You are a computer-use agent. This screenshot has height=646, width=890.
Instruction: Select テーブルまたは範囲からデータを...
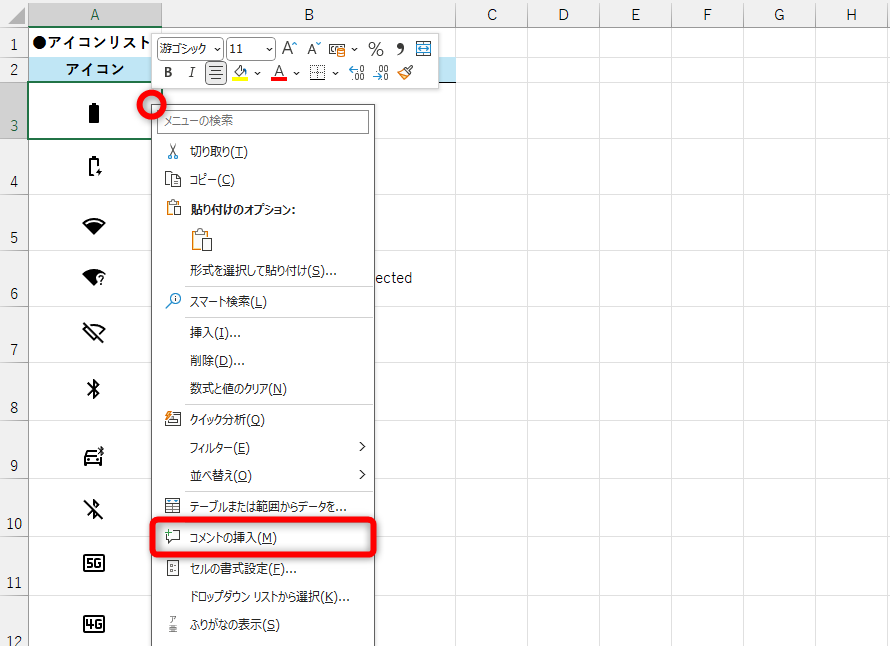coord(263,506)
